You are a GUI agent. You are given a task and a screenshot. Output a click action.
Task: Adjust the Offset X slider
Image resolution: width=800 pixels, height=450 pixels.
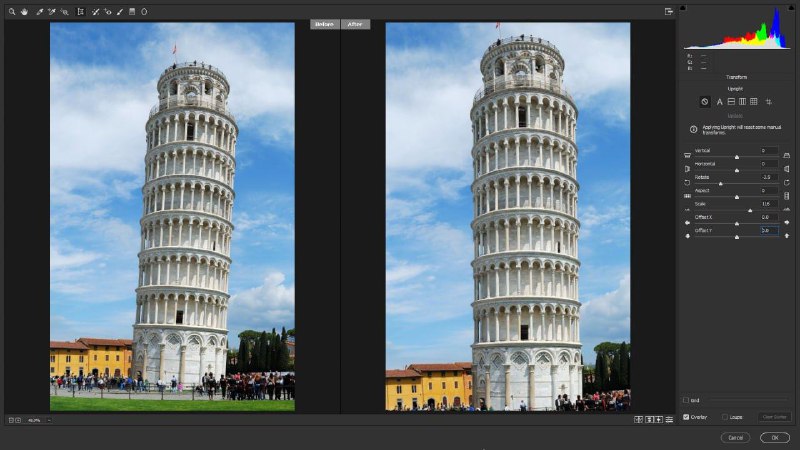click(736, 223)
